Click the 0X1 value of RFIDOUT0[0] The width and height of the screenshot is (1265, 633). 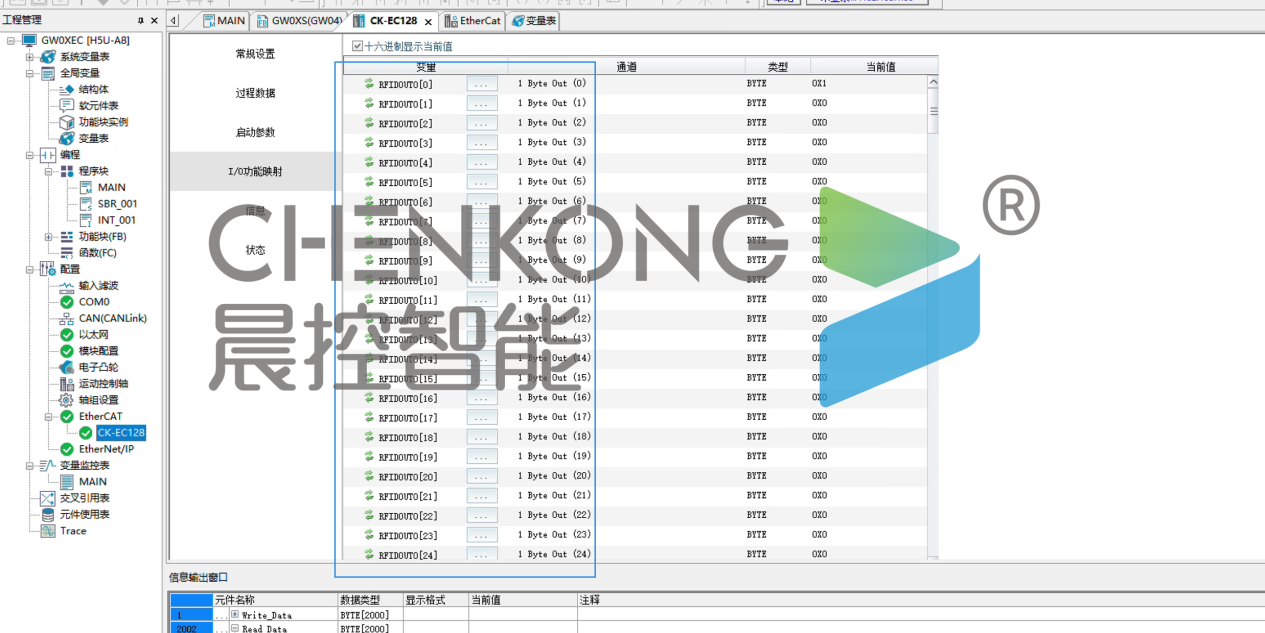[x=819, y=84]
